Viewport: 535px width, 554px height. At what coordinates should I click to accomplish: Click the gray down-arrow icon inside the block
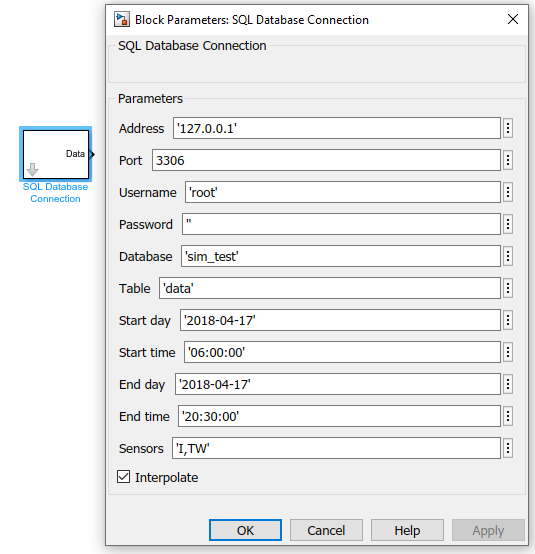coord(33,170)
